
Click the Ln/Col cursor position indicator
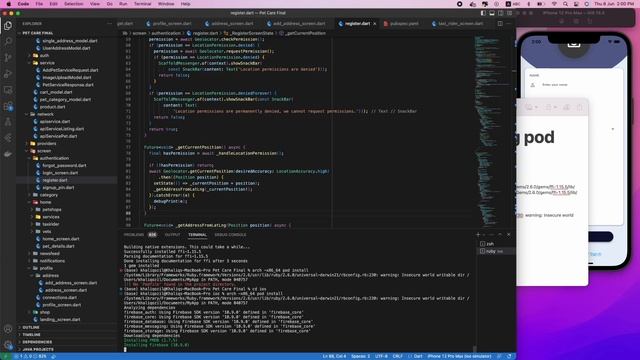tap(334, 356)
